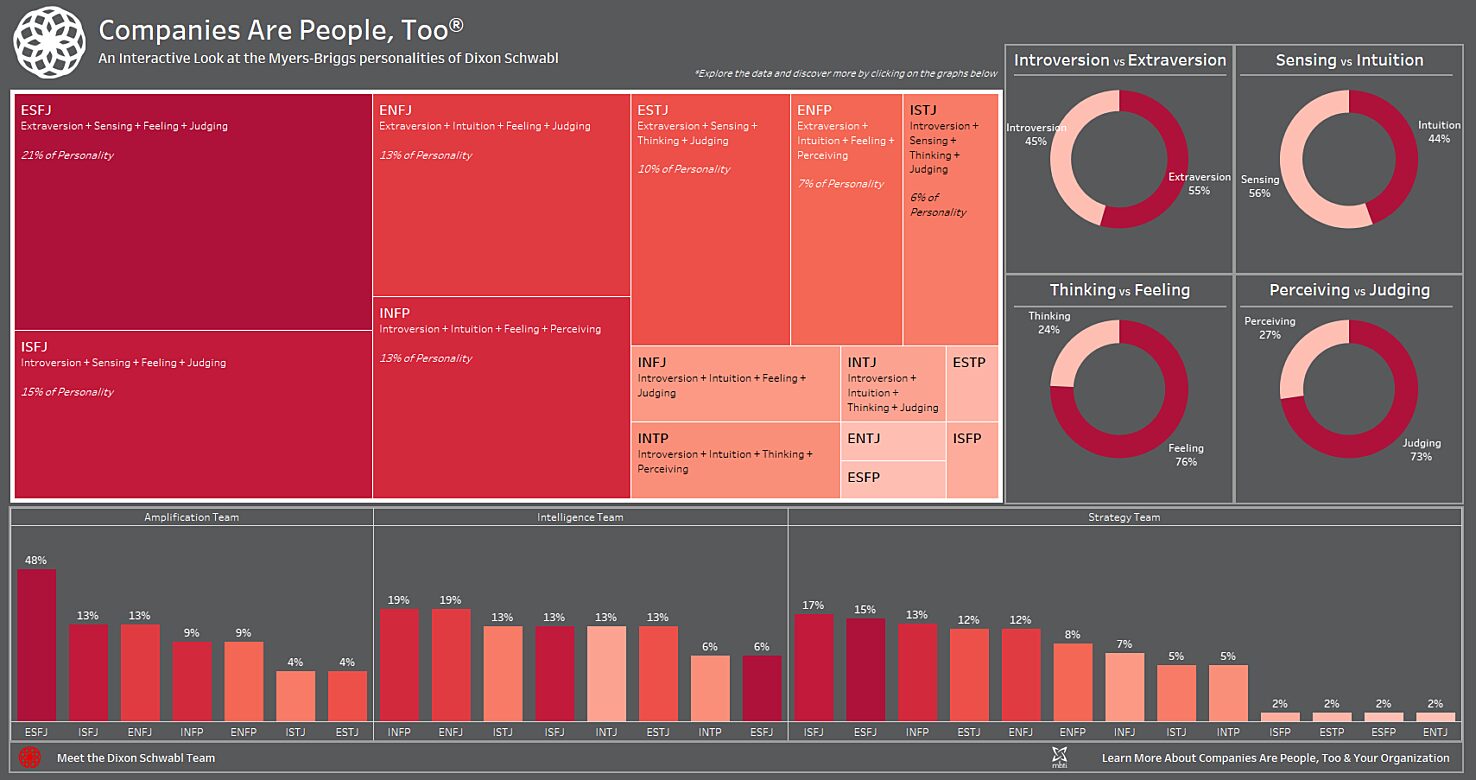This screenshot has width=1476, height=780.
Task: Click the Thinking vs Feeling chart title
Action: 1120,290
